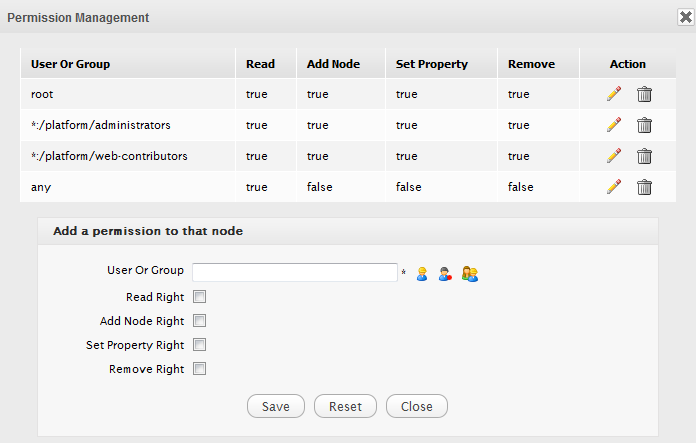Open the select user picker icon
This screenshot has height=443, width=696.
click(x=422, y=273)
